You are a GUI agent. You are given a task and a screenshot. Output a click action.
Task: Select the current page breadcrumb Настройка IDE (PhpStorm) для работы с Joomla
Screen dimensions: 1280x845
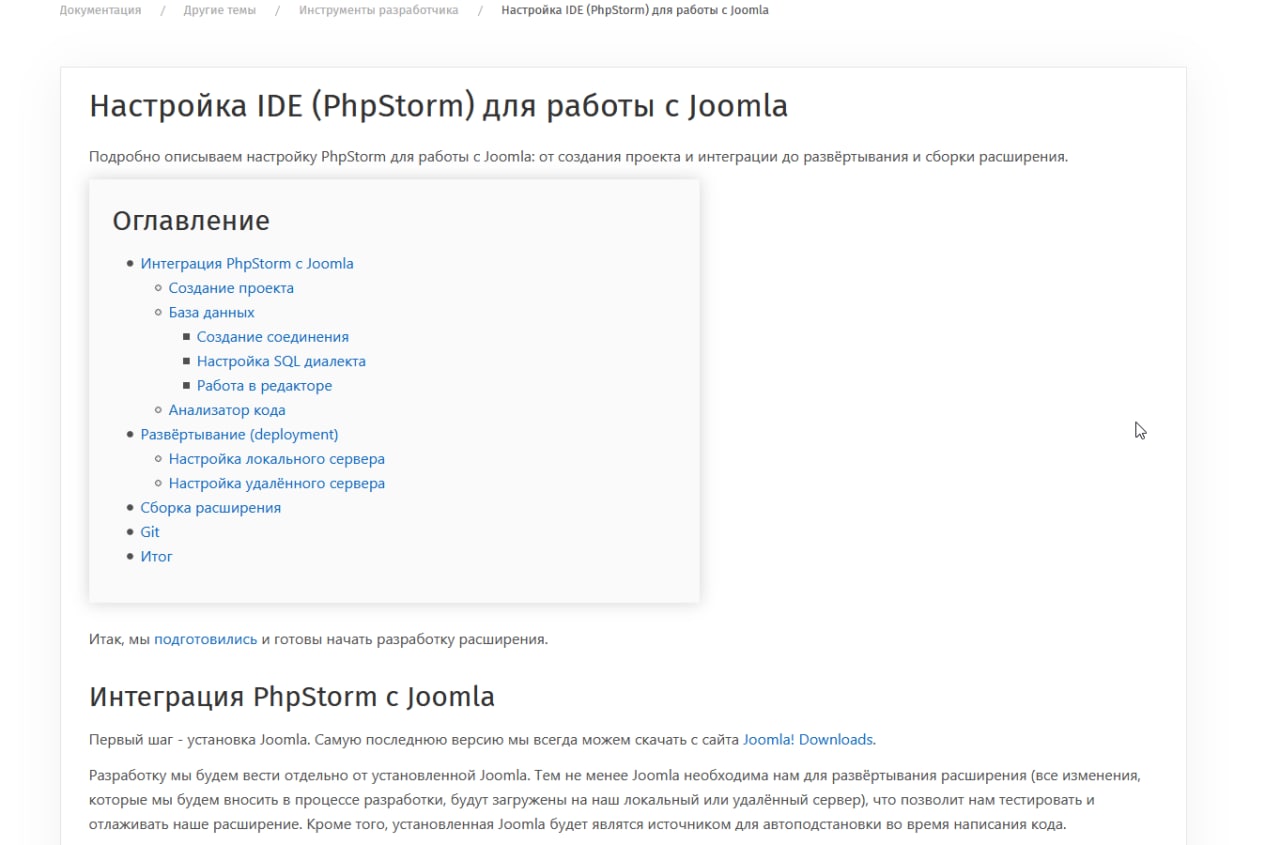pos(635,10)
